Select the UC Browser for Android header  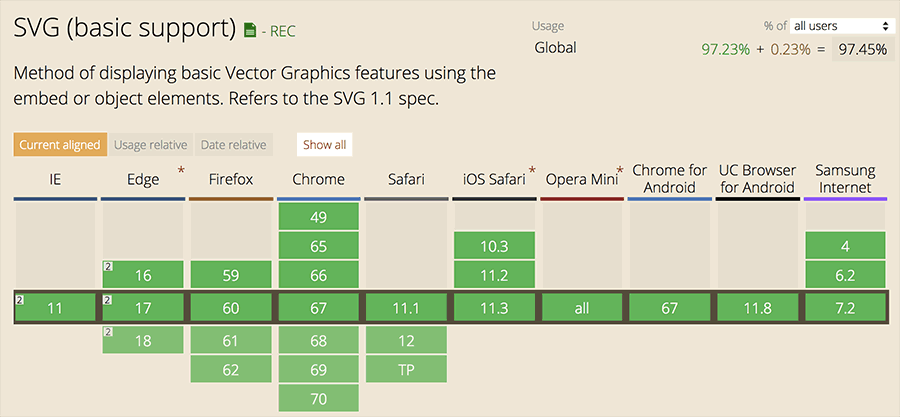pos(758,180)
